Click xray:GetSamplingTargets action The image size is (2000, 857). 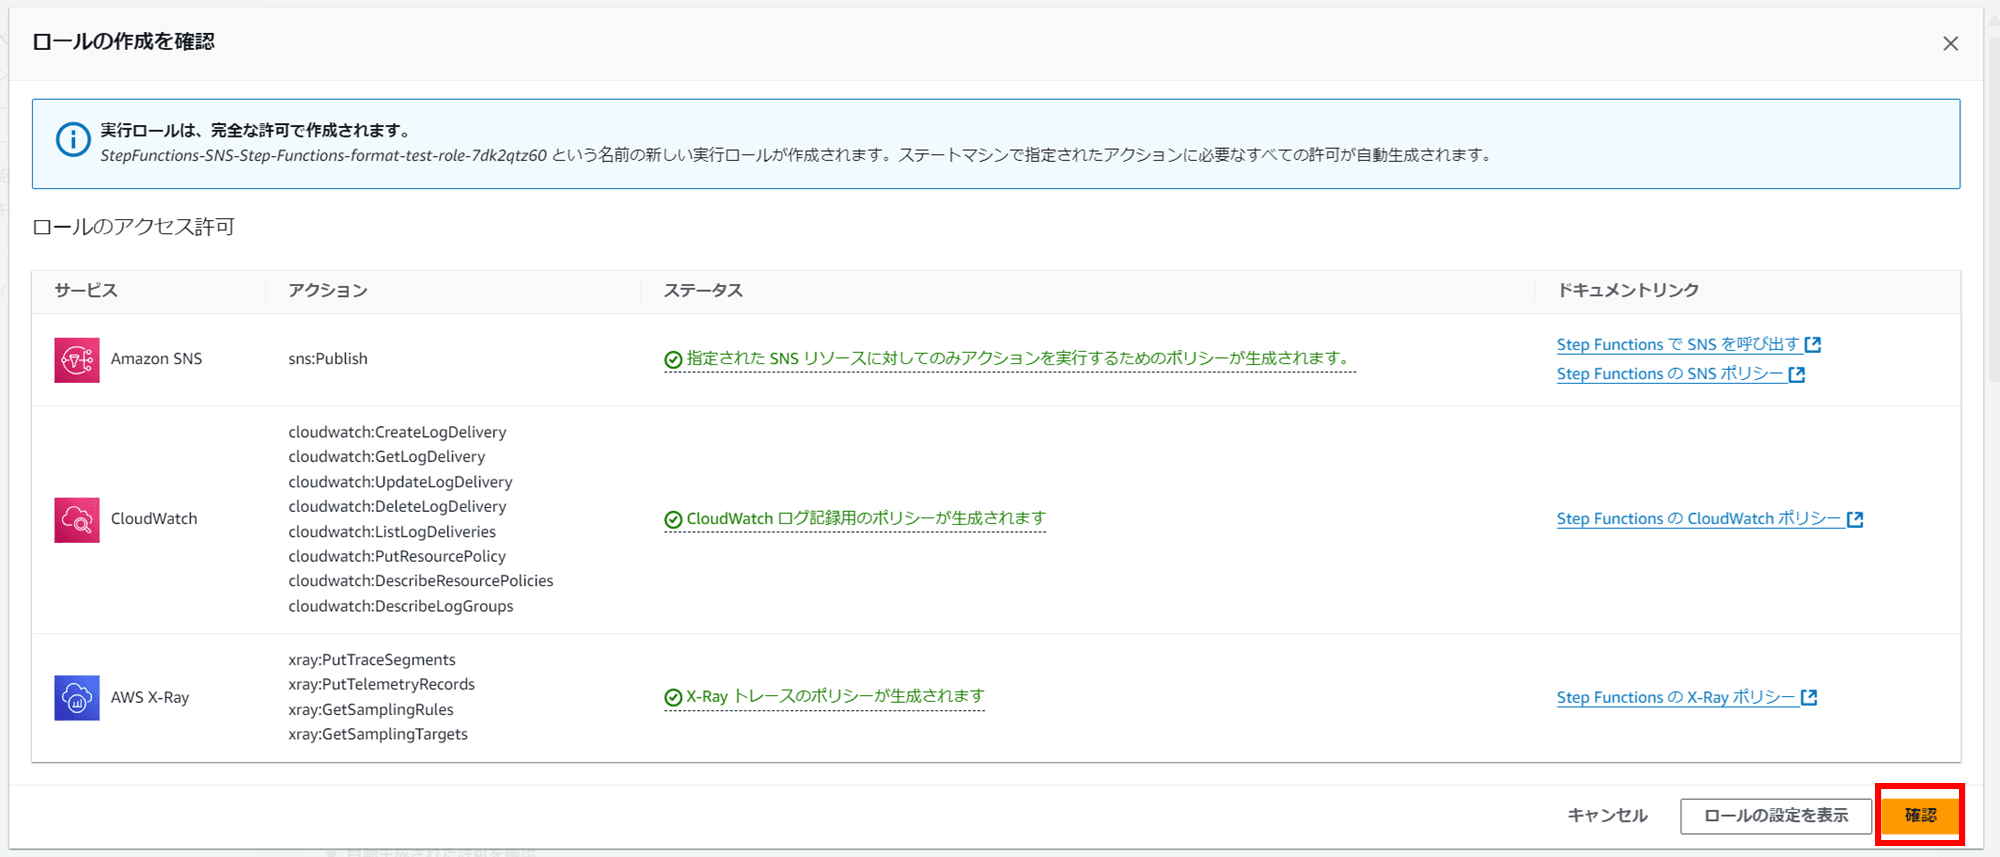click(x=378, y=734)
